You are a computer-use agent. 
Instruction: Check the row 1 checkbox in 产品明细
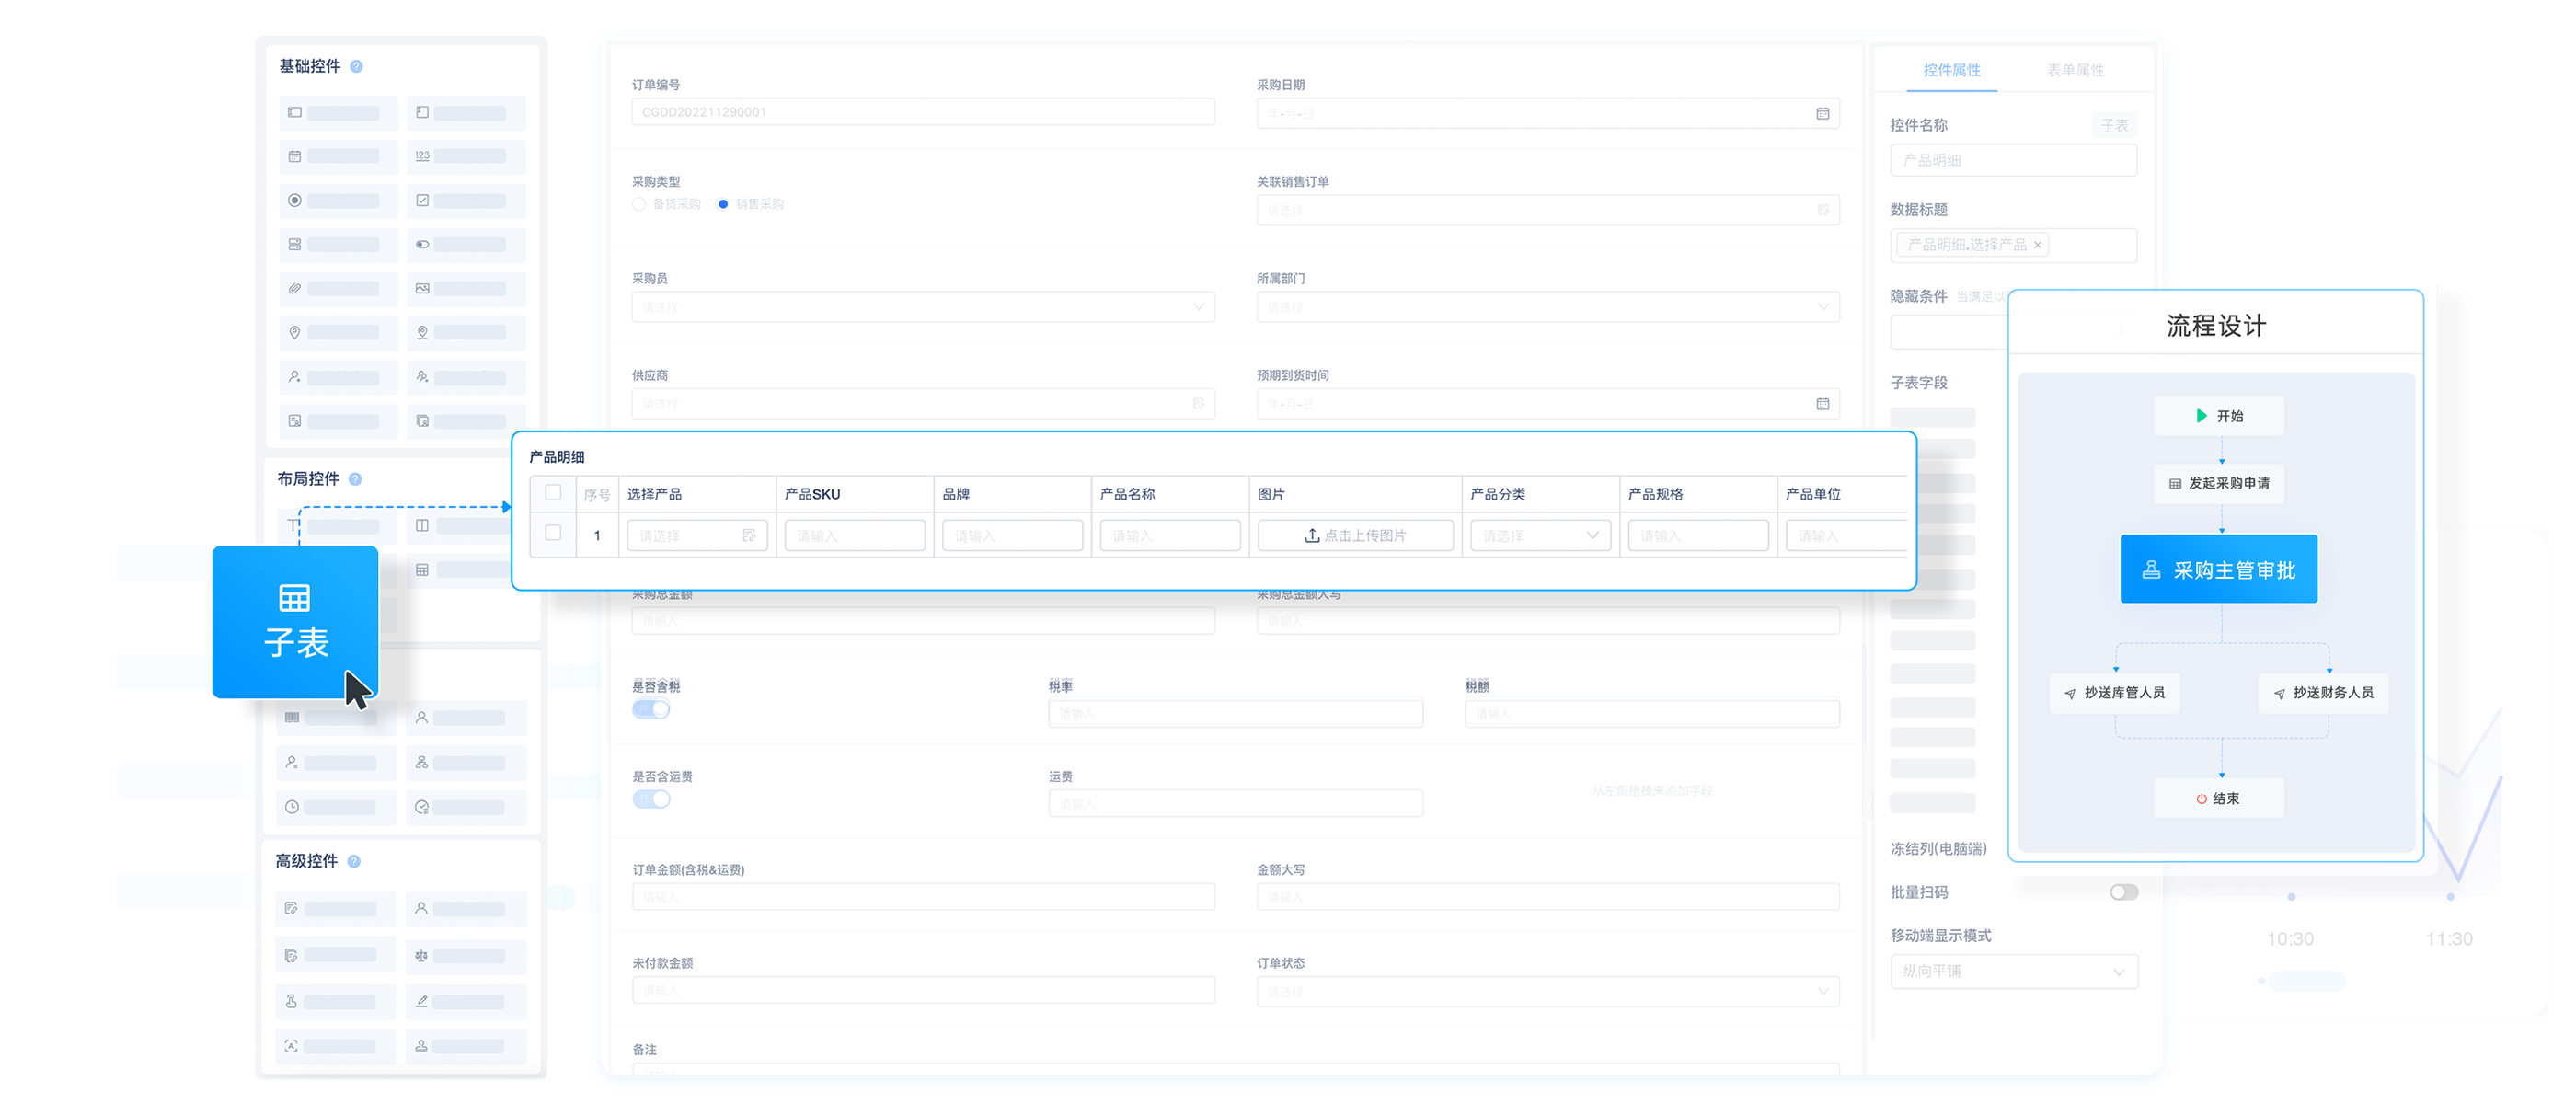click(553, 533)
